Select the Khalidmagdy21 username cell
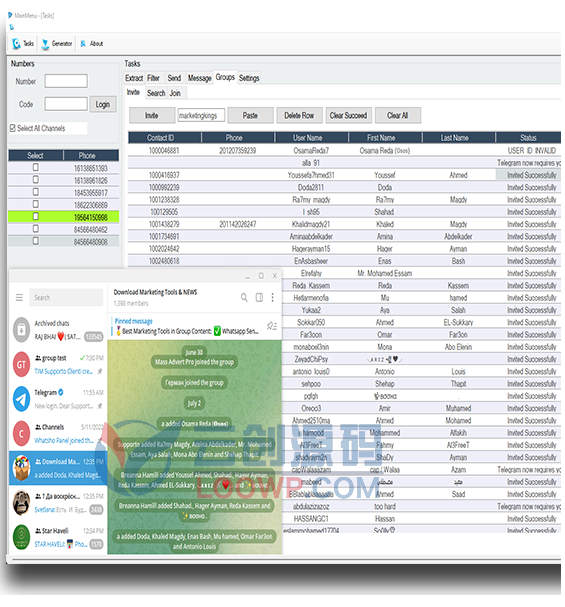The width and height of the screenshot is (565, 607). point(311,224)
